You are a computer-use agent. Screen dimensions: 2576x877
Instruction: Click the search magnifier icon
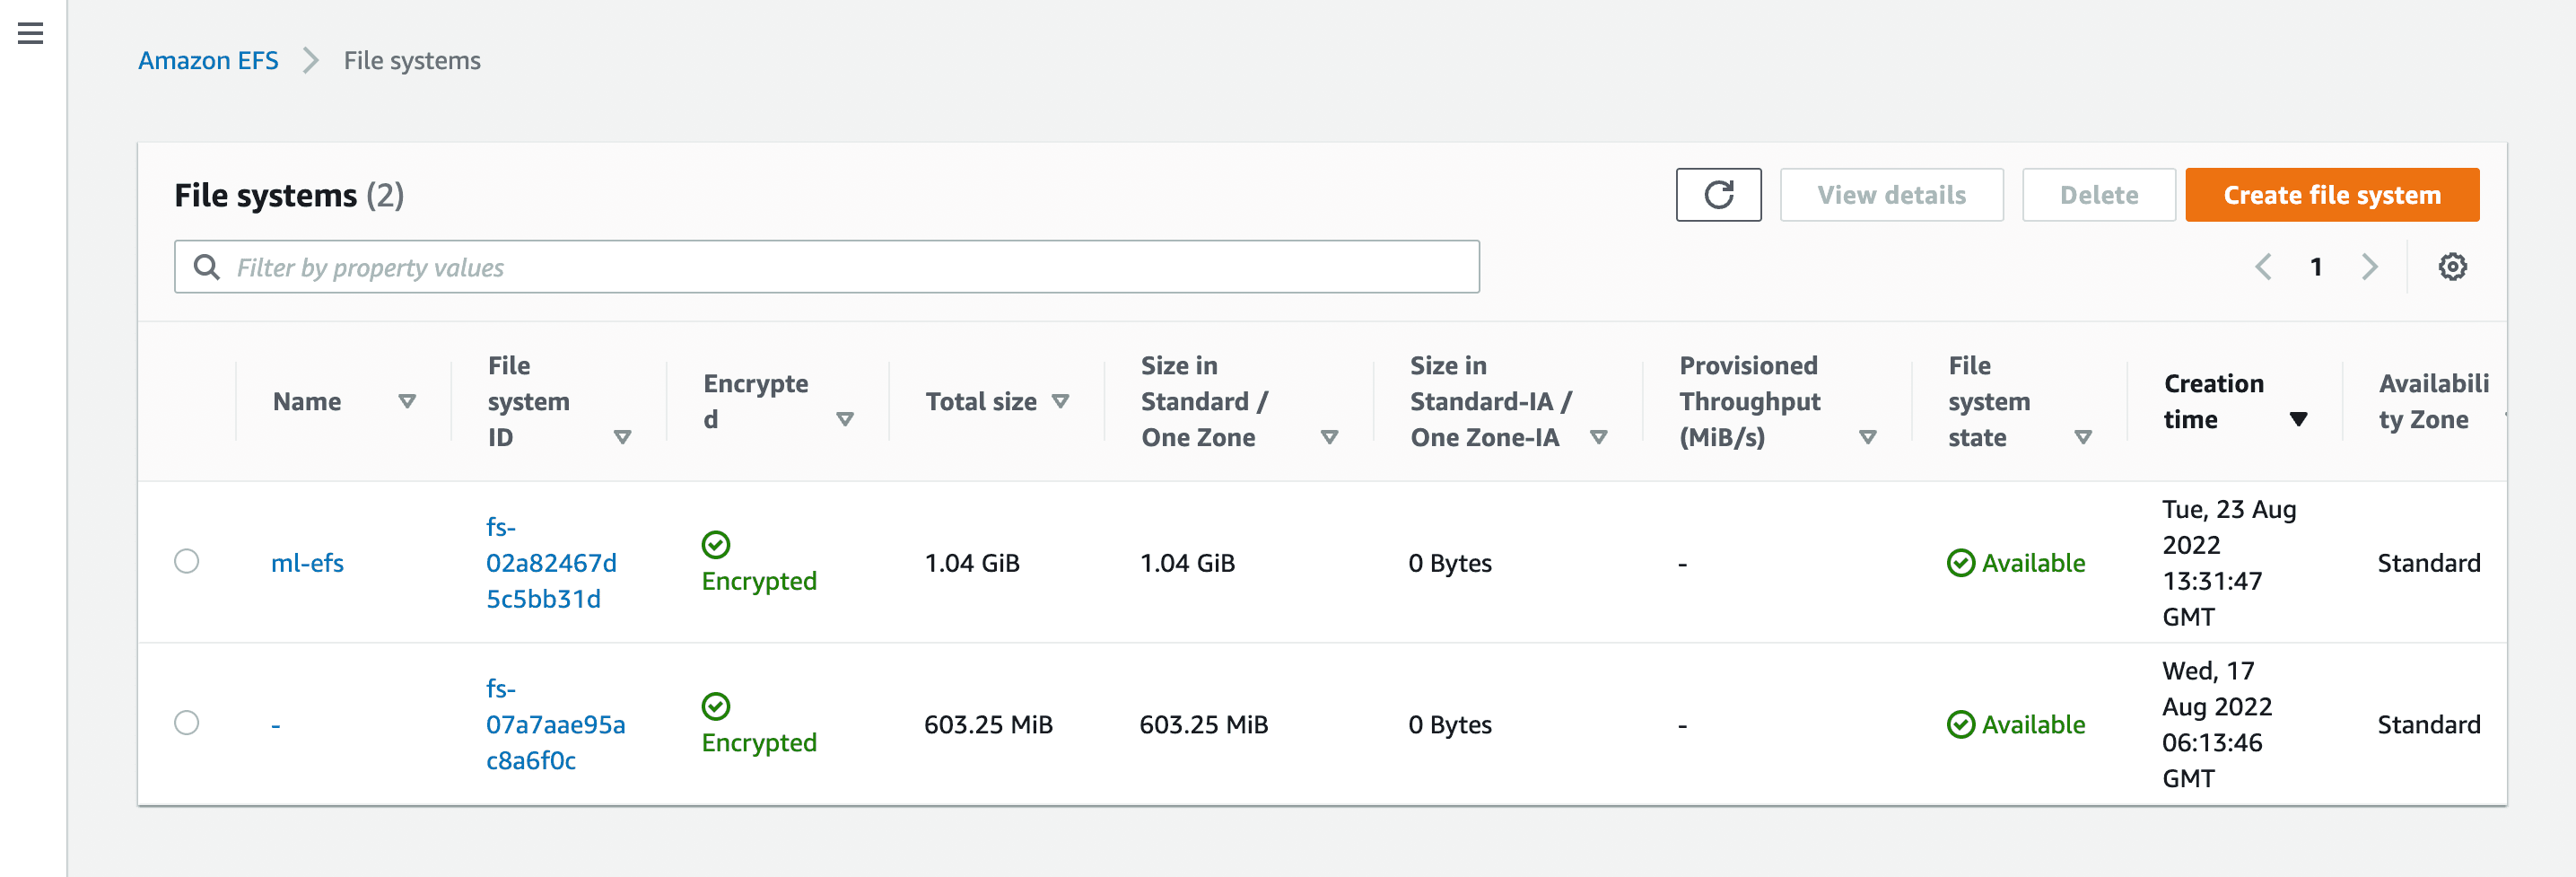(207, 267)
